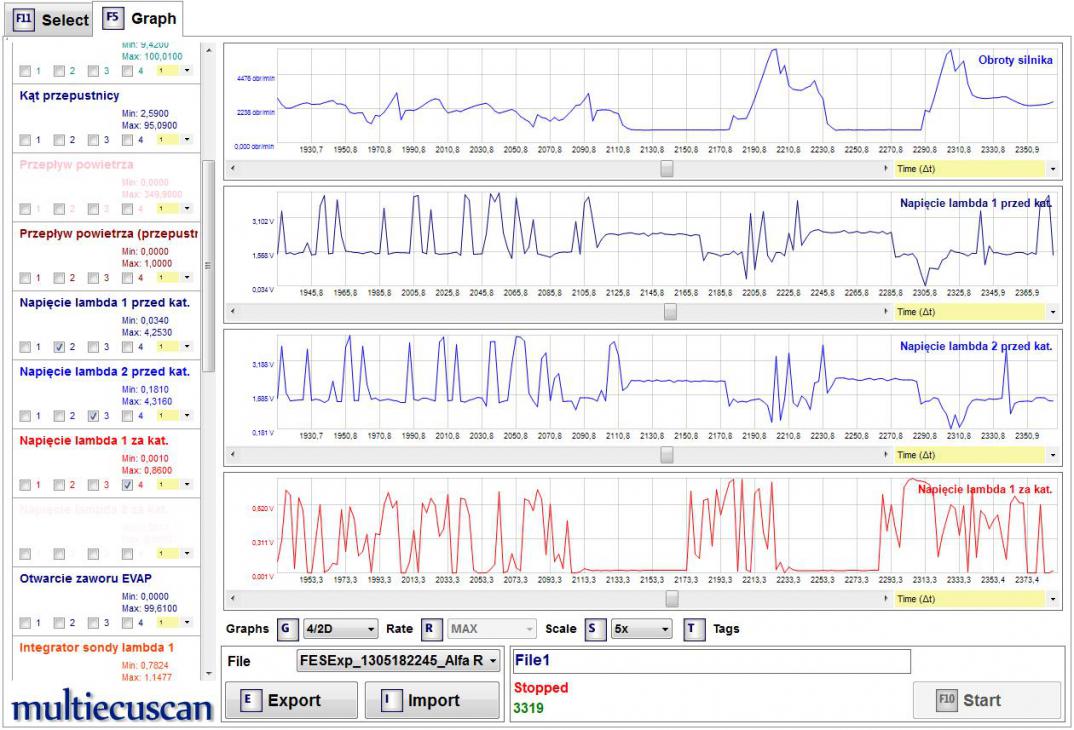The image size is (1074, 730).
Task: Uncheck graph 4 box for Napięcie lambda 1 za kat.
Action: click(x=128, y=485)
